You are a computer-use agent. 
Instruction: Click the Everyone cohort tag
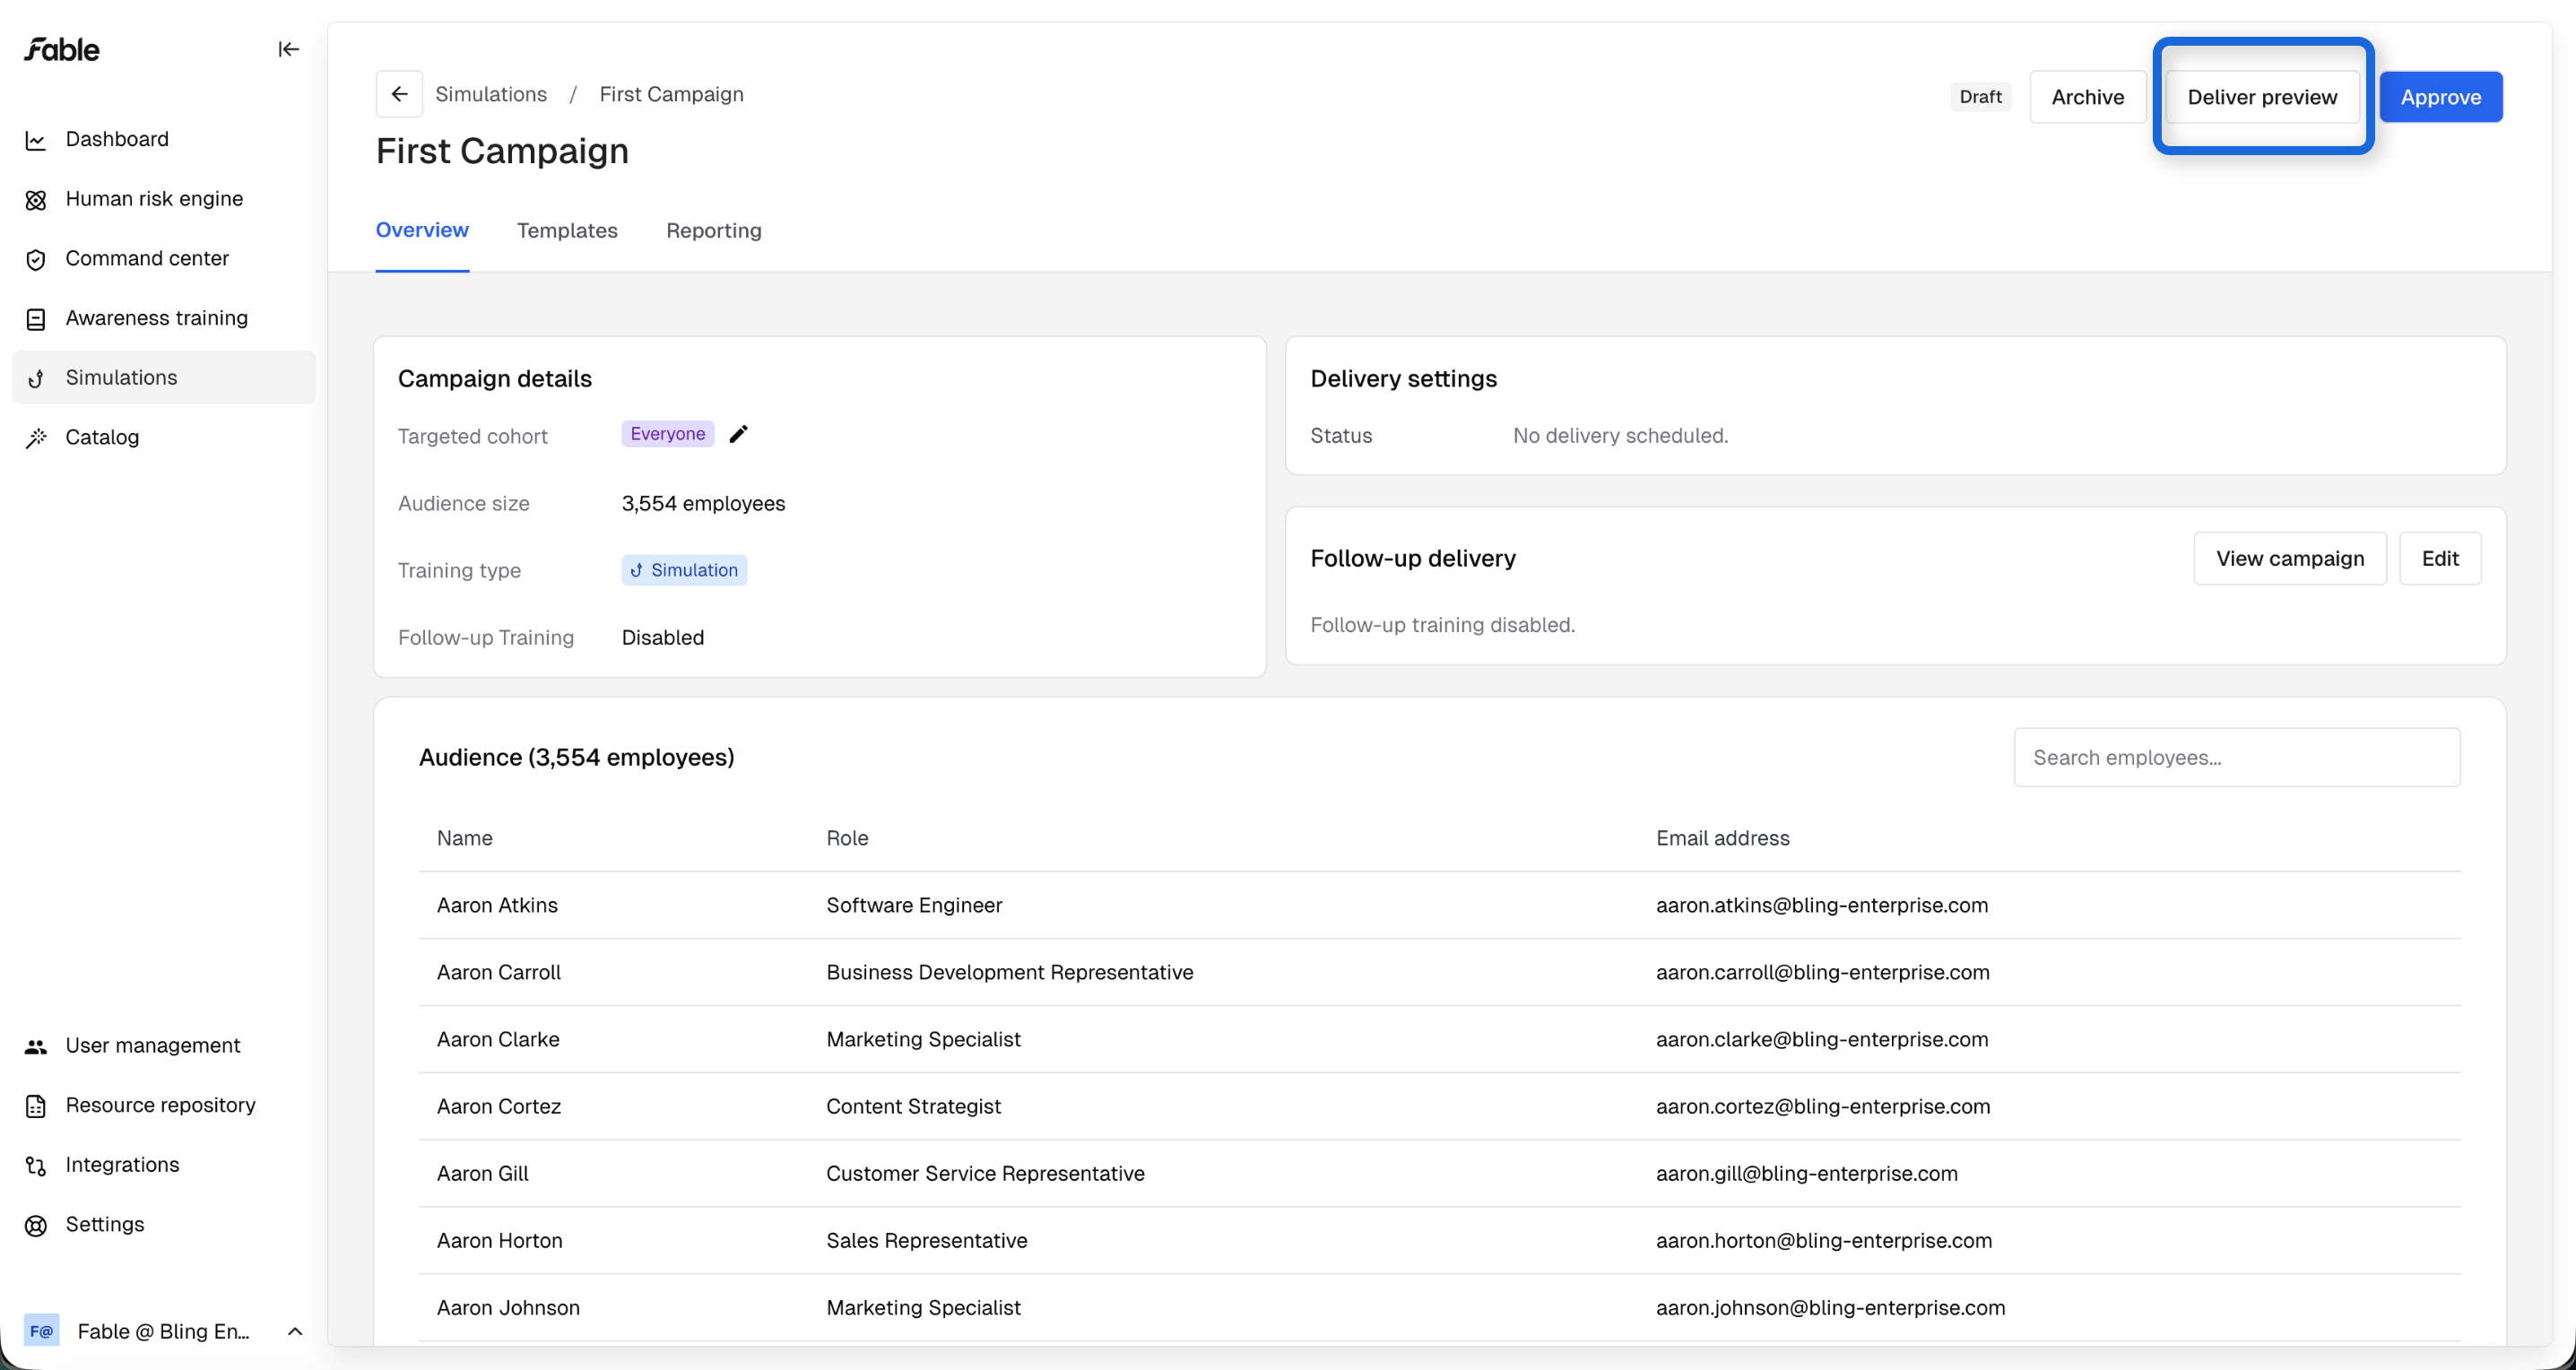[668, 434]
